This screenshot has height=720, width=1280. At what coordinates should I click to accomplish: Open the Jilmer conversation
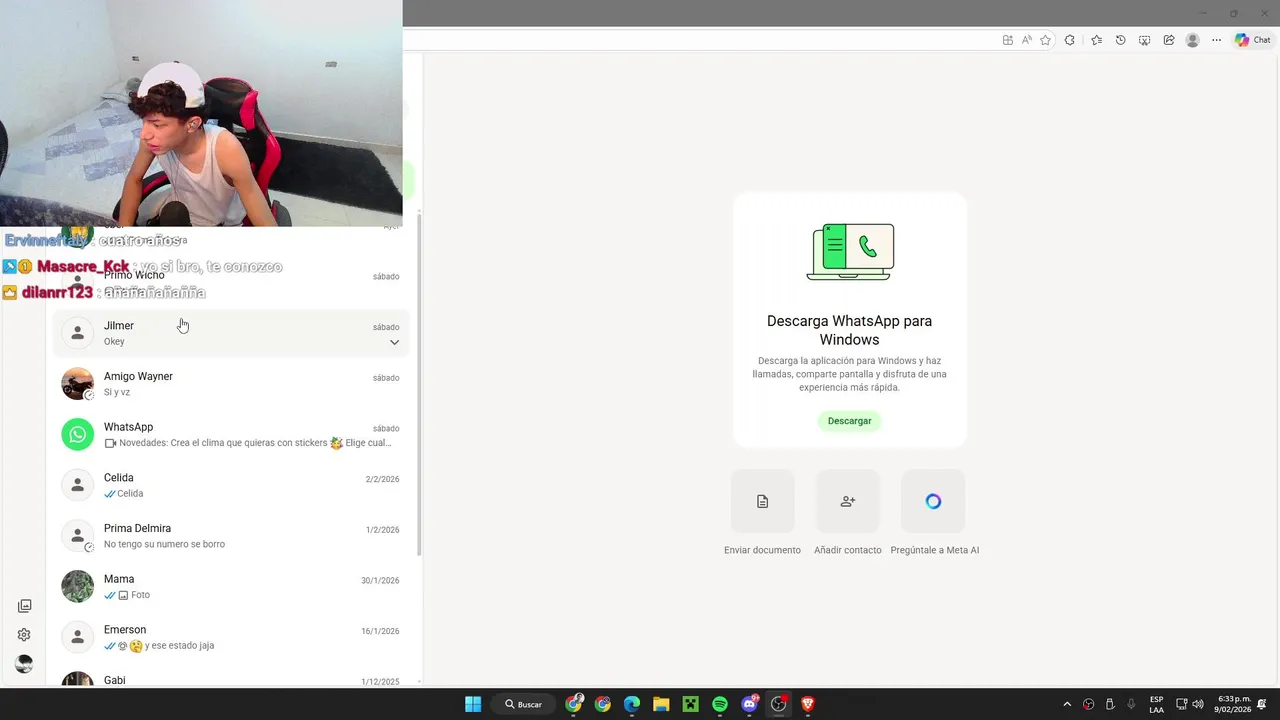(231, 333)
